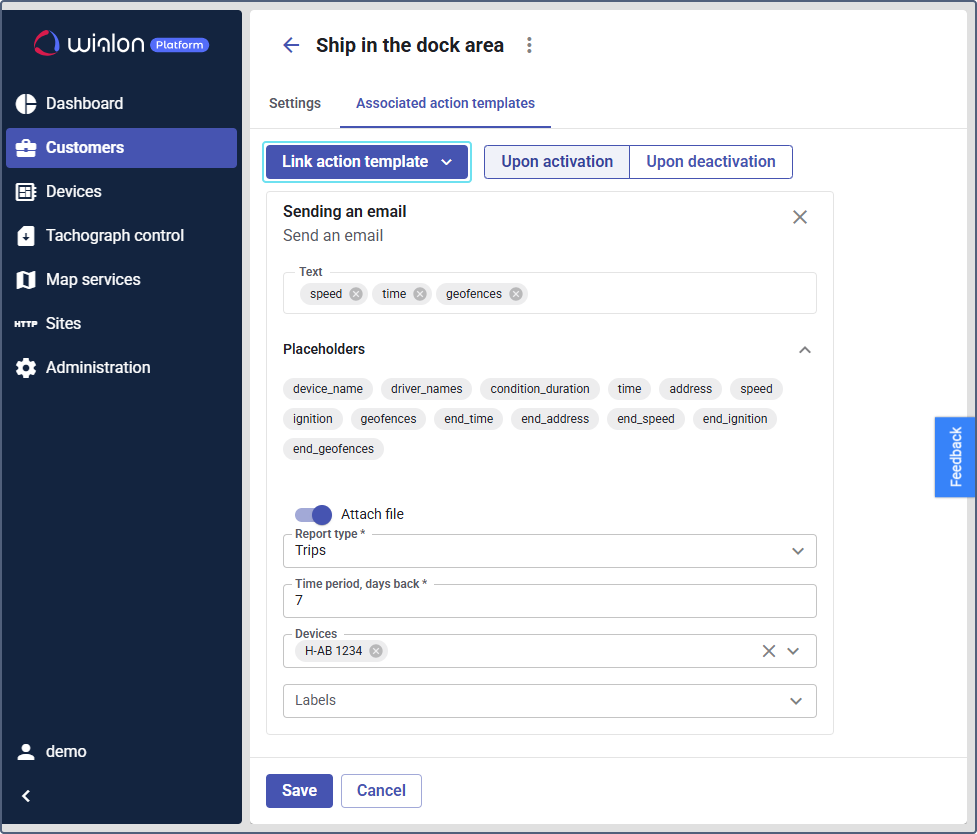Clear all selections in Devices field
The width and height of the screenshot is (977, 834).
click(x=769, y=651)
